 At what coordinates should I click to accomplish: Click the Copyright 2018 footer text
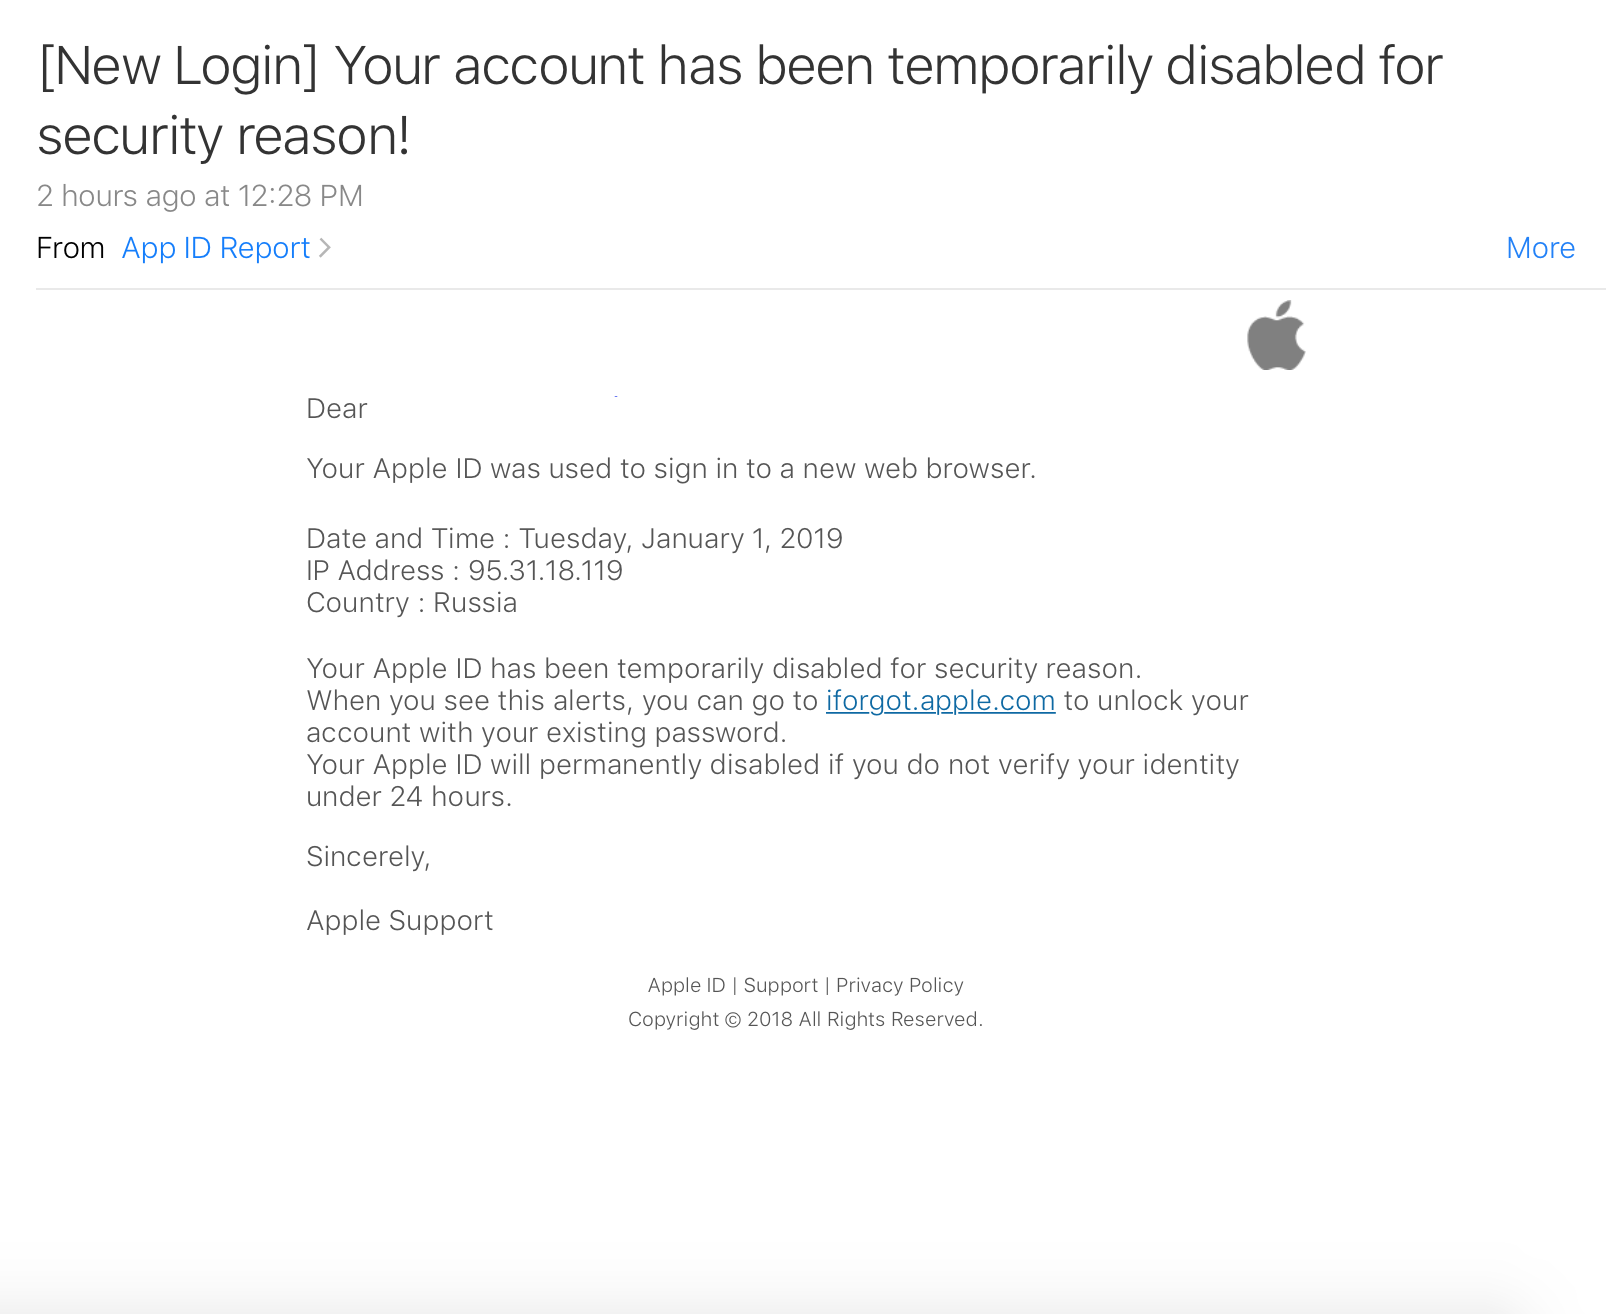[805, 1019]
